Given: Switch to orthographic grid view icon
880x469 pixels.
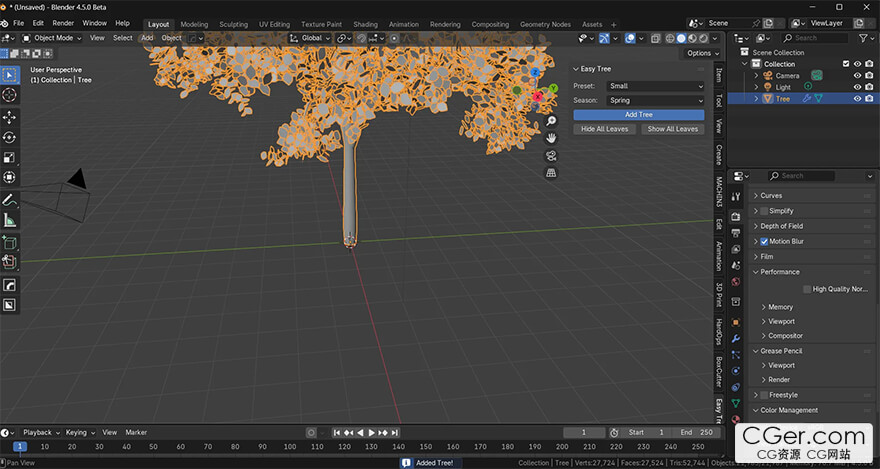Looking at the screenshot, I should (x=551, y=173).
